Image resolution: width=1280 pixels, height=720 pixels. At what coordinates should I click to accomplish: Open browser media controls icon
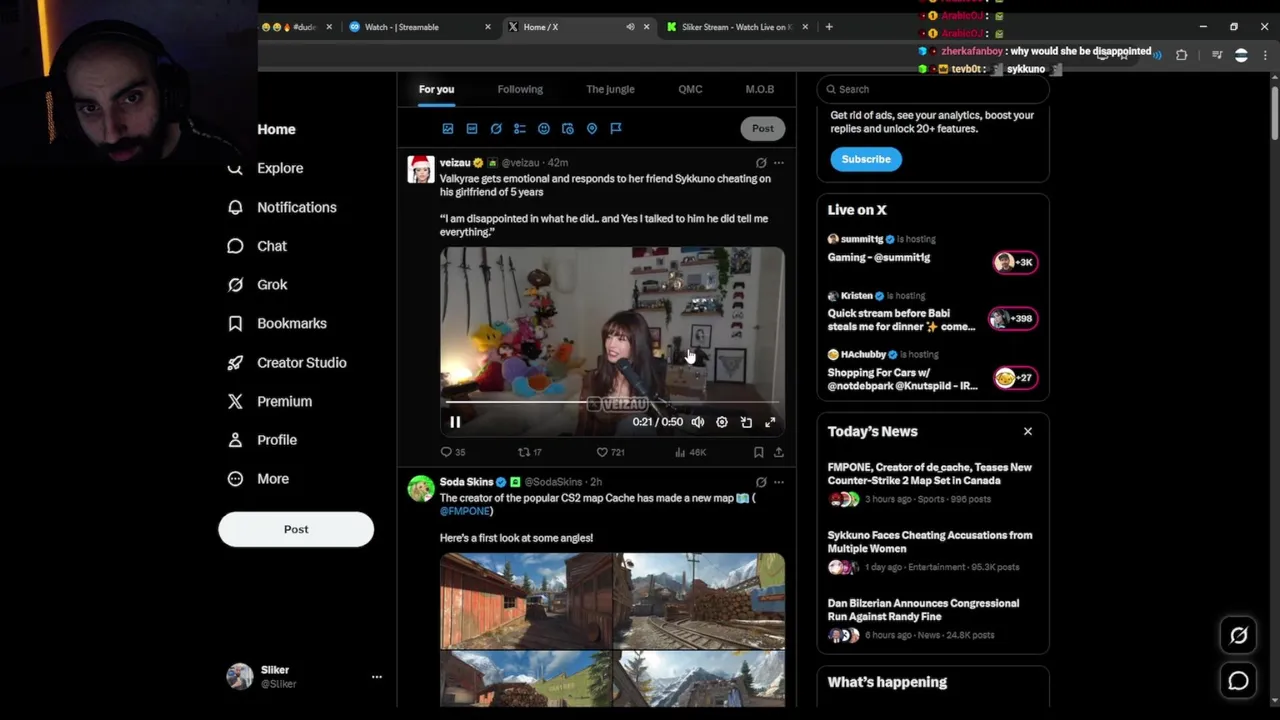pos(1217,55)
